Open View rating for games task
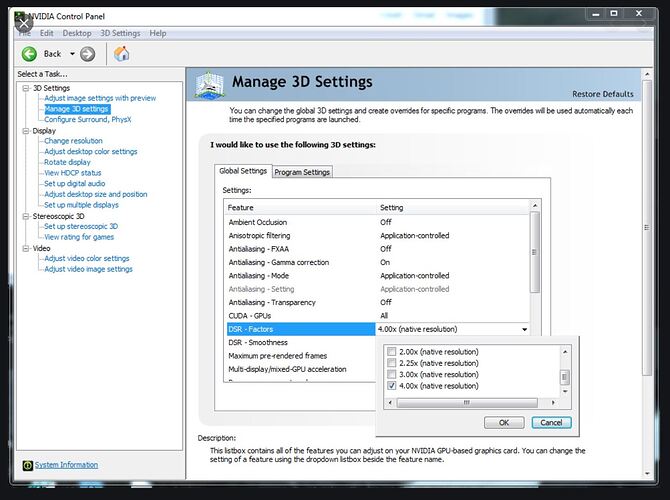The width and height of the screenshot is (670, 500). (79, 237)
